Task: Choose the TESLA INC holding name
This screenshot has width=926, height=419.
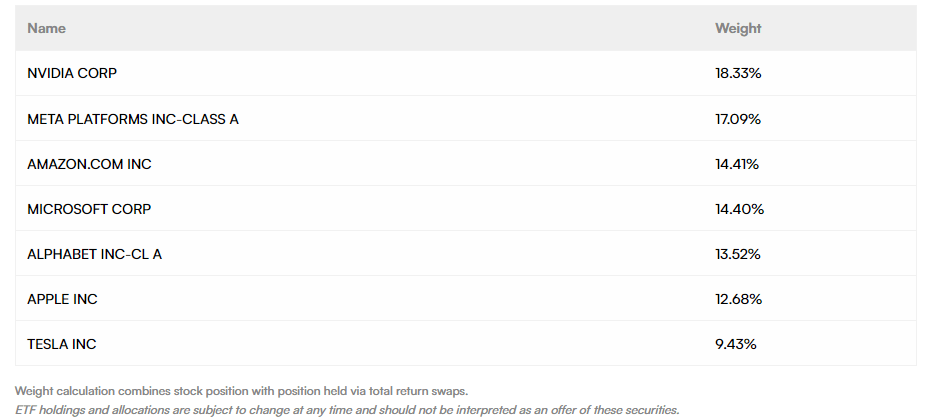Action: [x=62, y=344]
